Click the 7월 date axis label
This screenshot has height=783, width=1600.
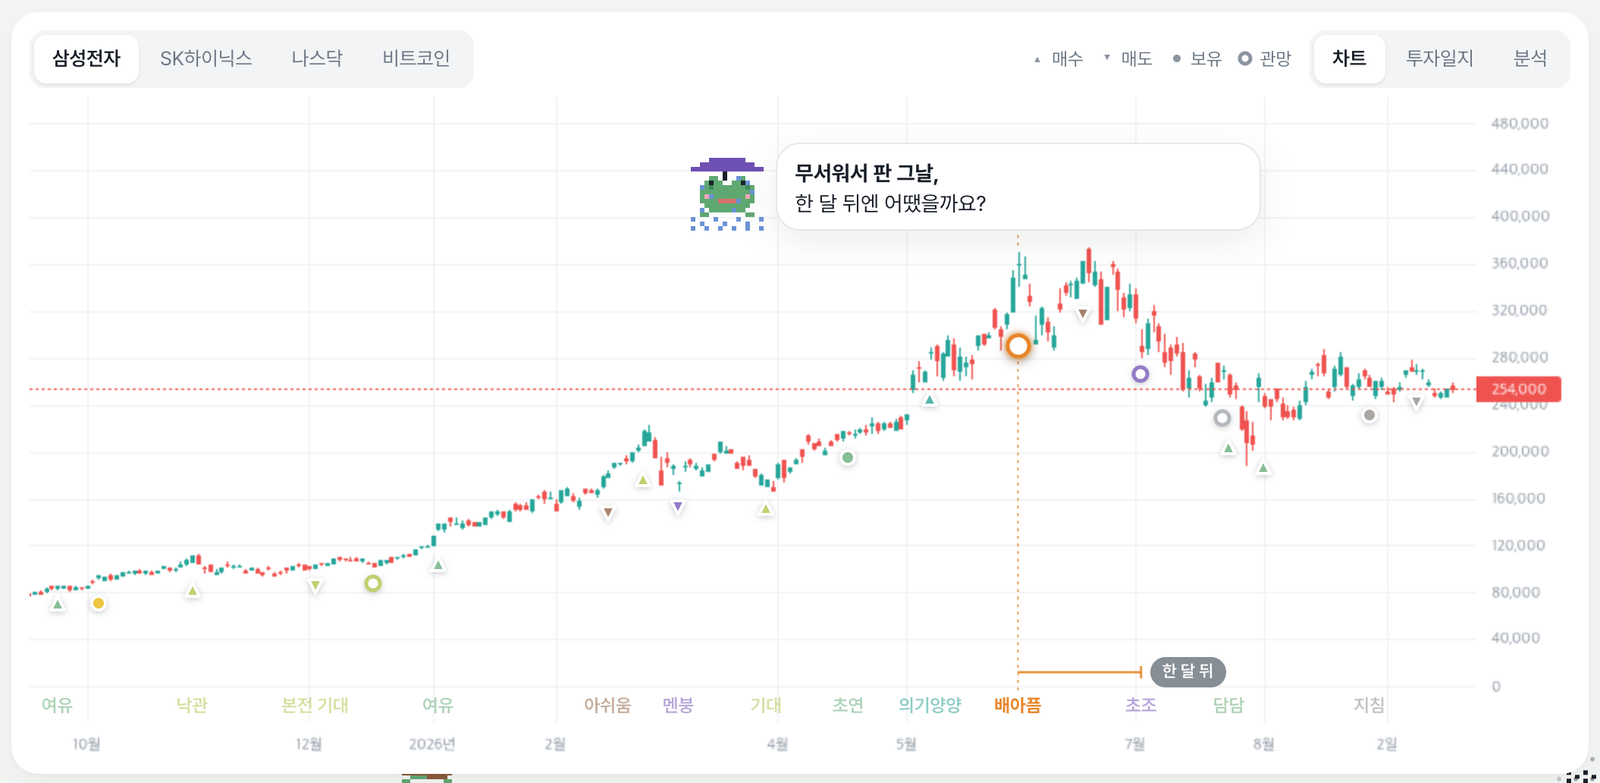(1135, 744)
